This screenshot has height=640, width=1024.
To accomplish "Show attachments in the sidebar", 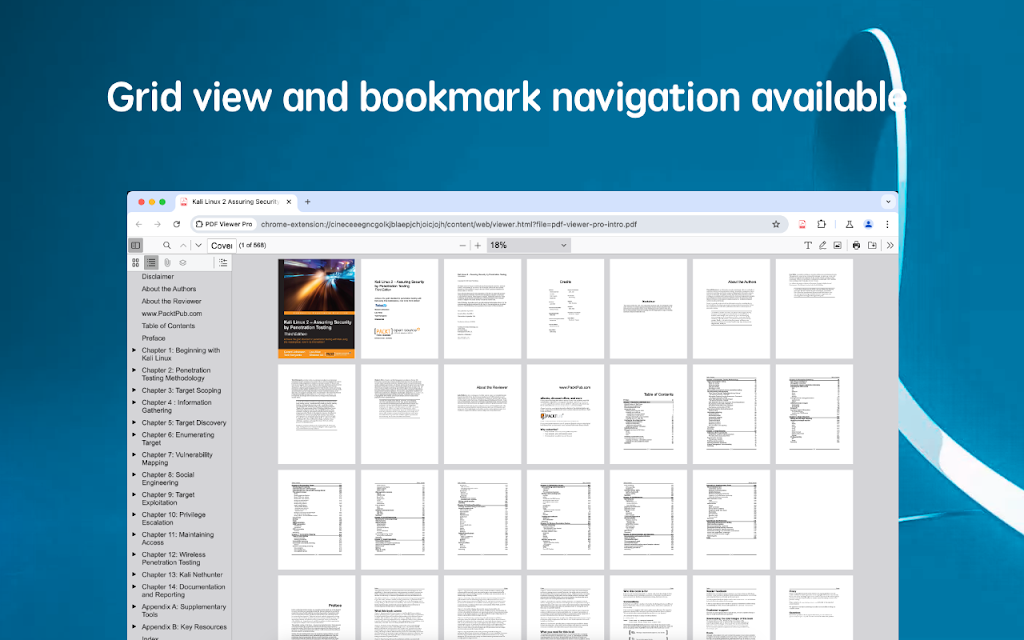I will 167,262.
